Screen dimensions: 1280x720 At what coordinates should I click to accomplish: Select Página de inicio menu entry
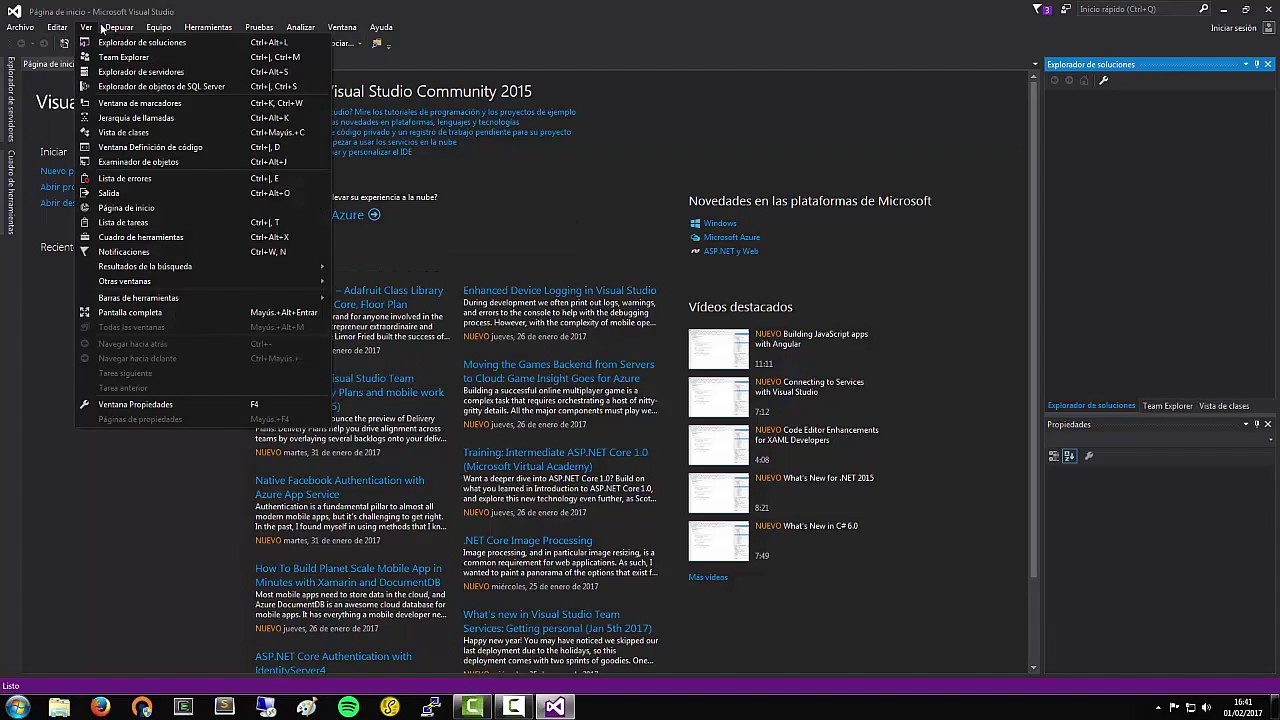[202, 208]
